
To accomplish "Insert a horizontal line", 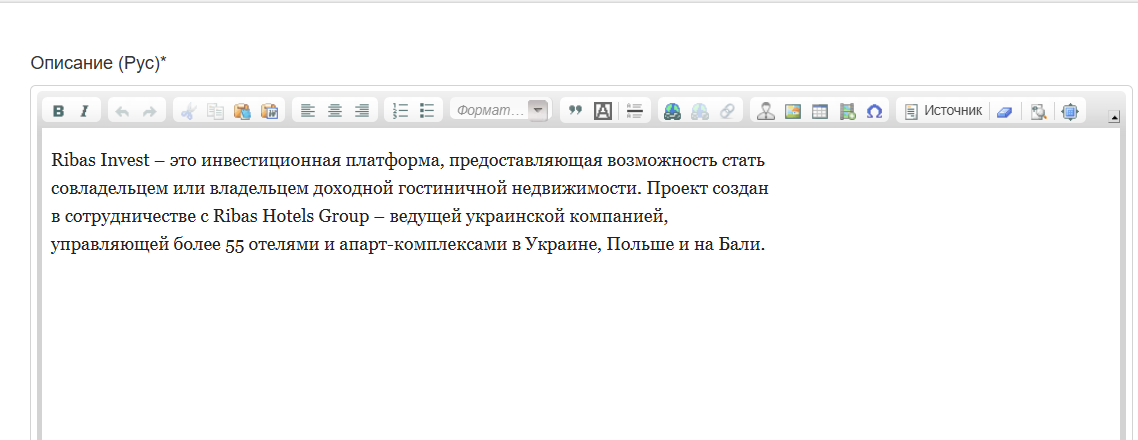I will click(634, 111).
